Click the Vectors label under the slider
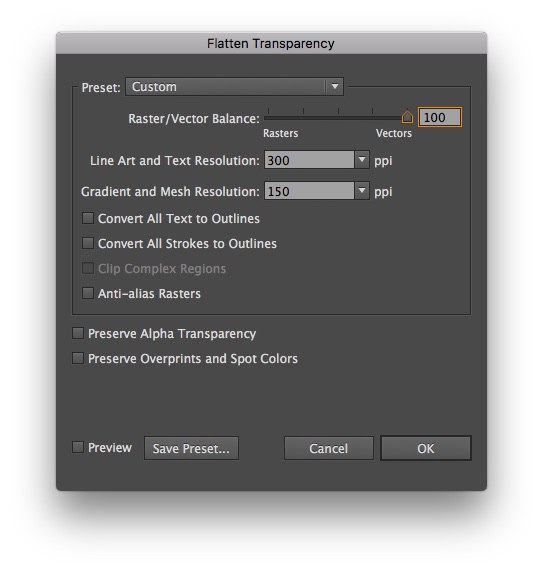Viewport: 543px width, 571px height. click(394, 133)
